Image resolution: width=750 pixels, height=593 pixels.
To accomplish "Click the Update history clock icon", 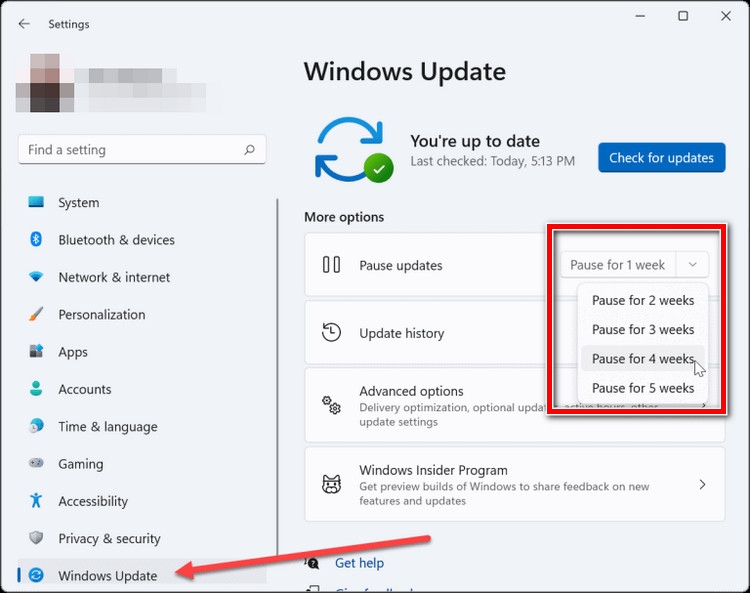I will [x=331, y=332].
